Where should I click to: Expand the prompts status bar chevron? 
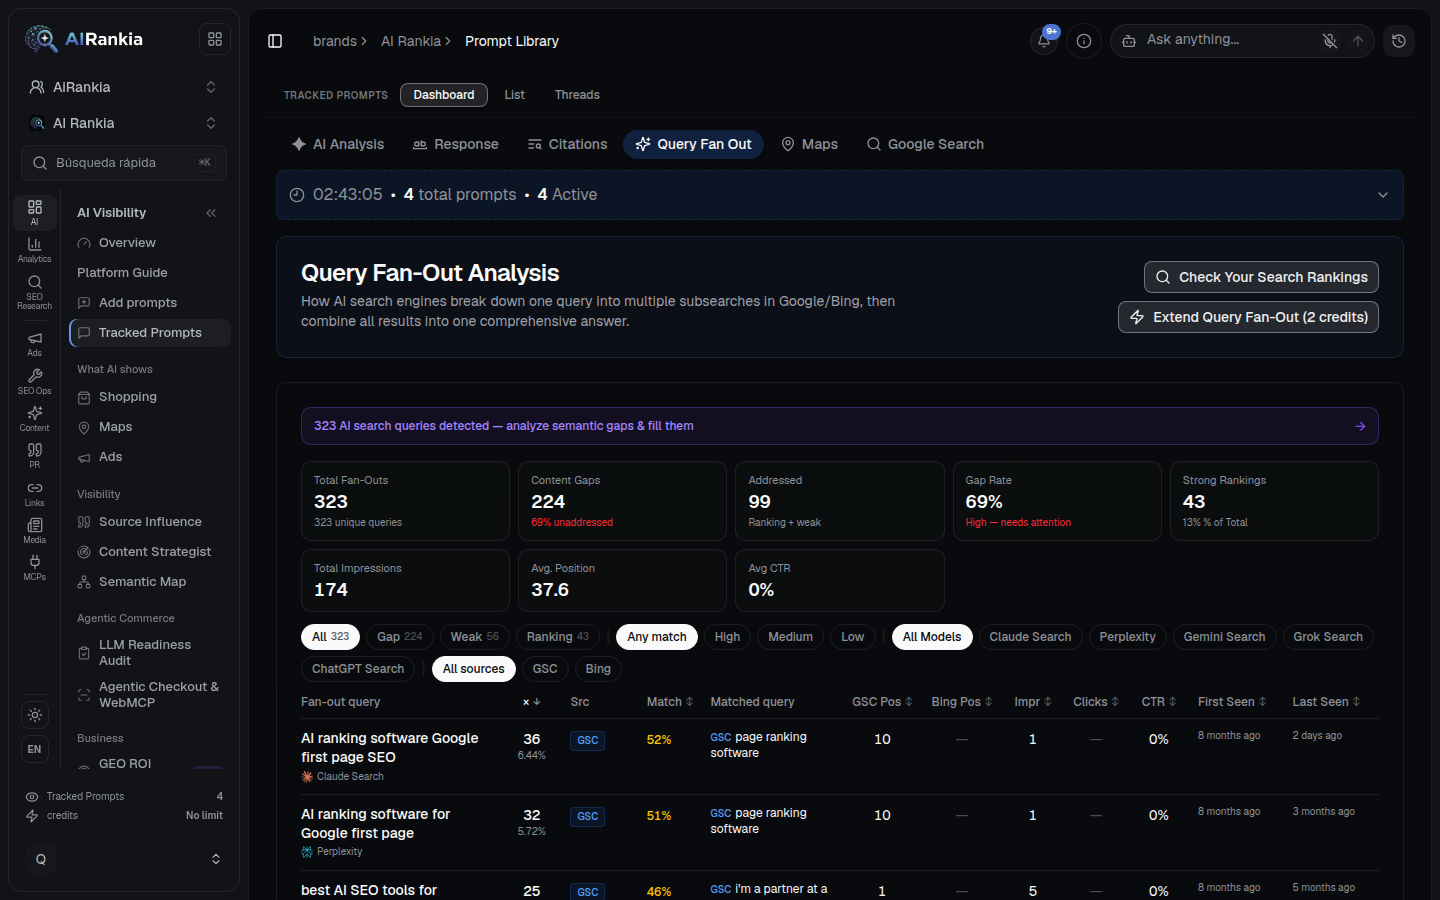1383,195
